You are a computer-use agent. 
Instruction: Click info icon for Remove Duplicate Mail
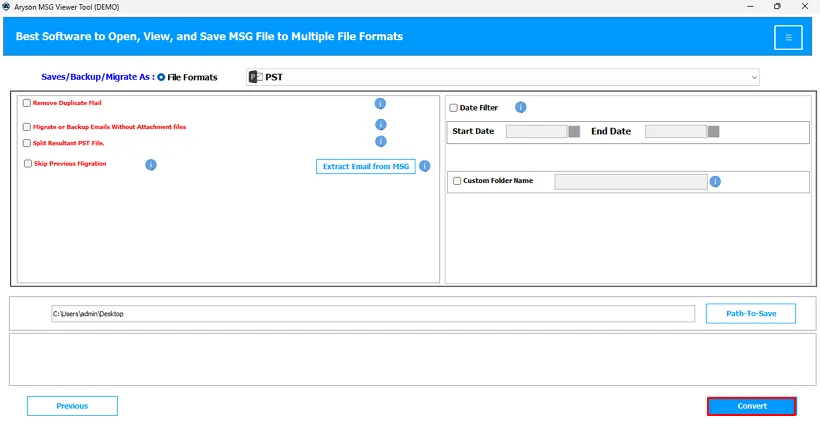(380, 104)
